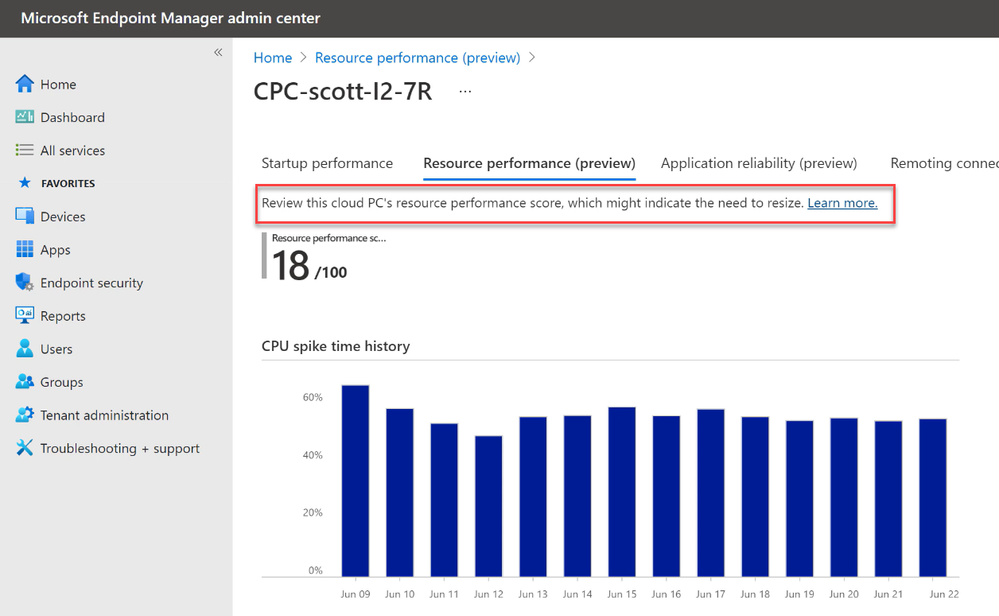This screenshot has height=616, width=999.
Task: Collapse the sidebar with double chevron
Action: [218, 52]
